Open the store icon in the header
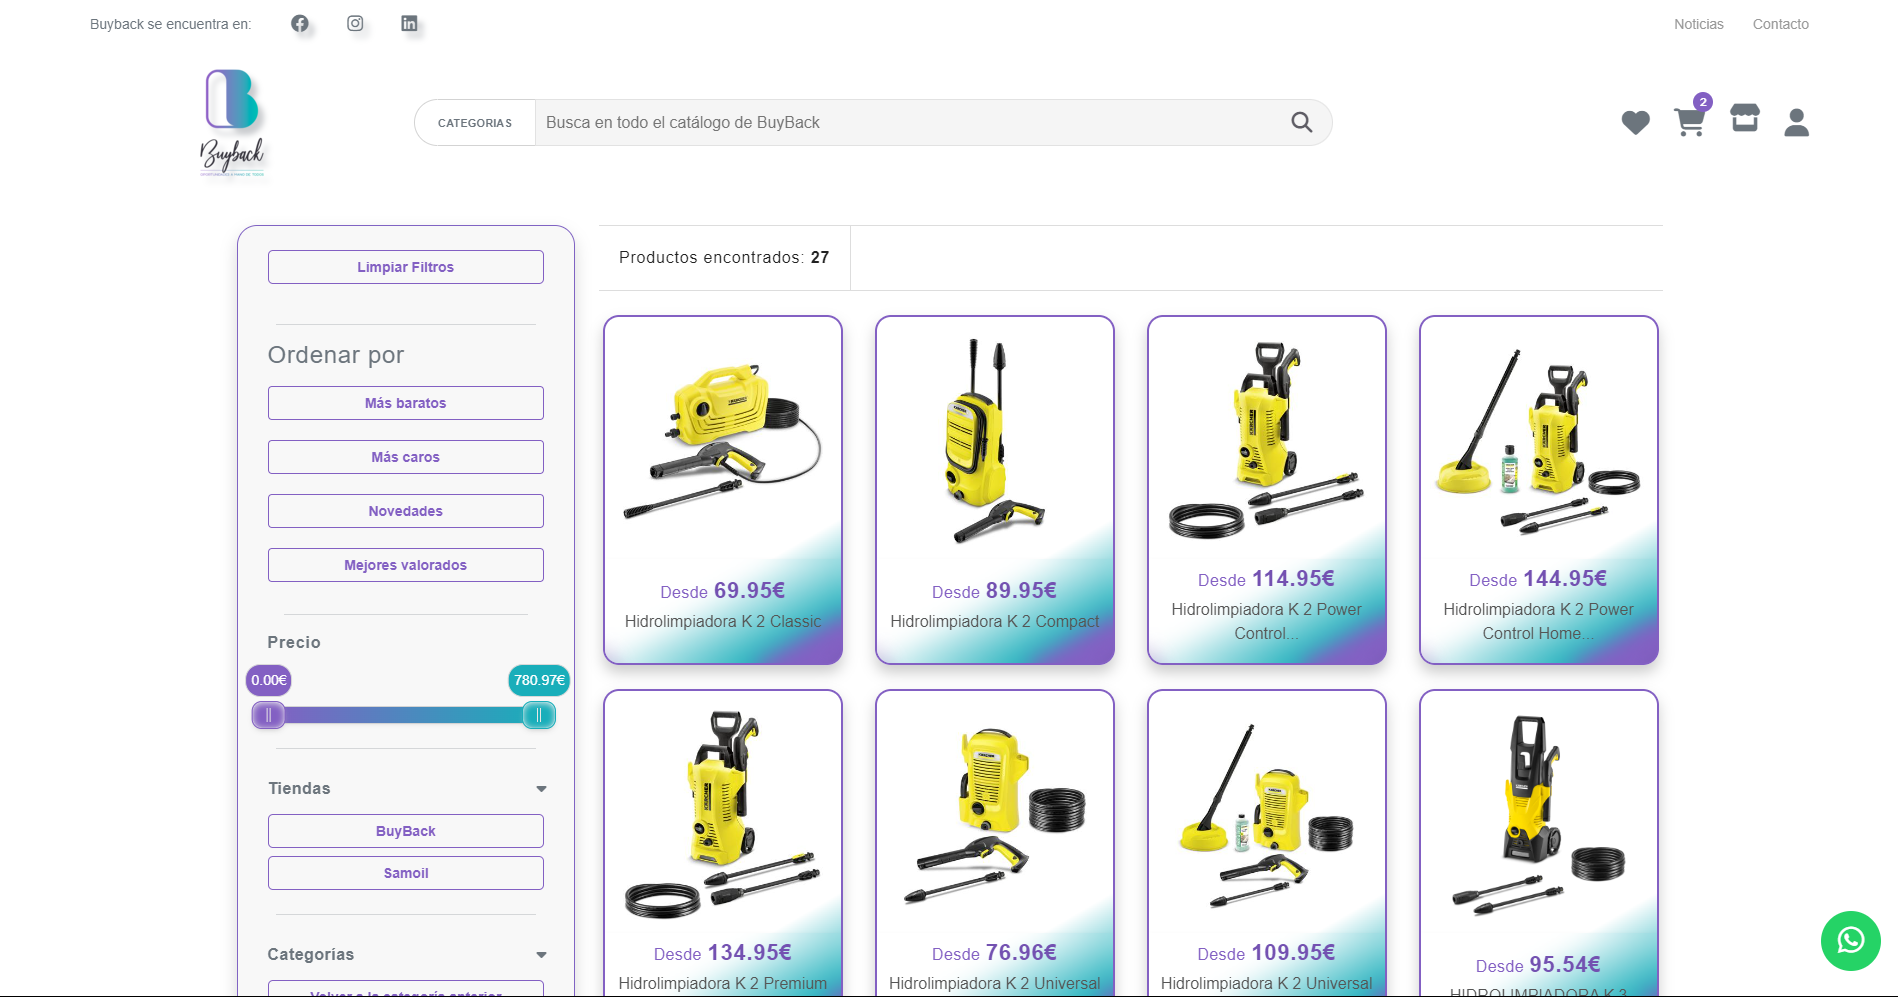 click(1744, 120)
